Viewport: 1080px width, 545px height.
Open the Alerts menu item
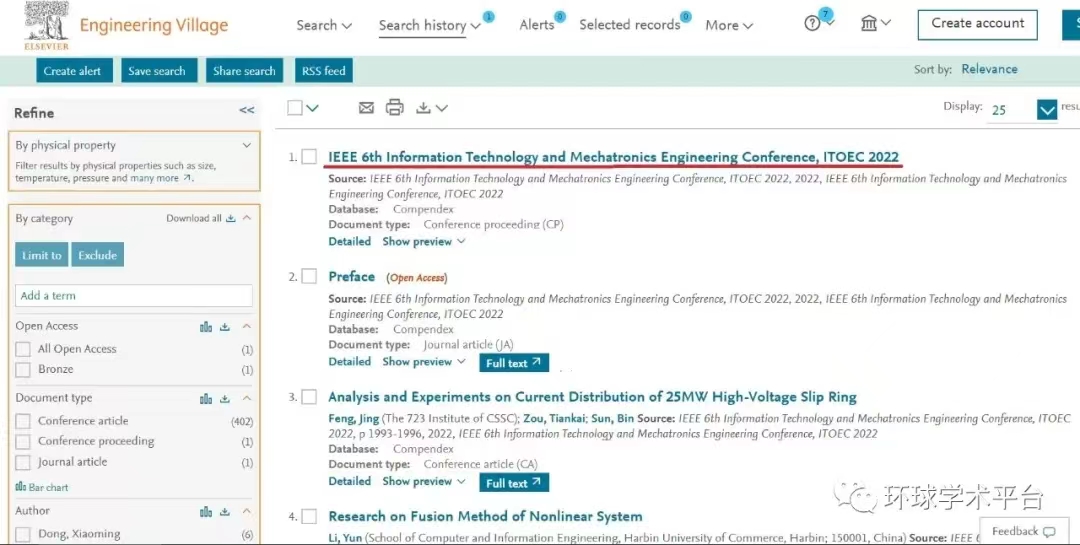pos(537,25)
